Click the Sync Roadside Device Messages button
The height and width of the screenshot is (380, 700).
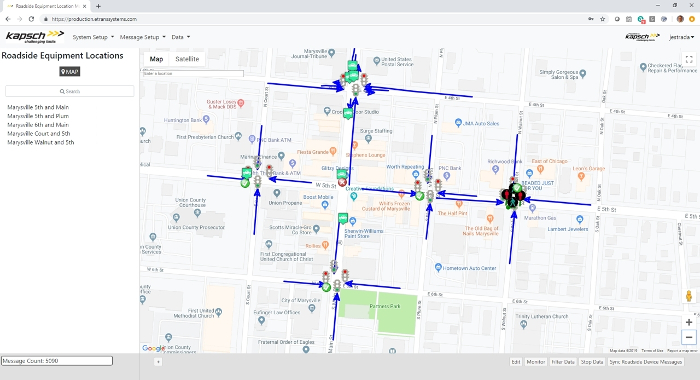pyautogui.click(x=646, y=362)
